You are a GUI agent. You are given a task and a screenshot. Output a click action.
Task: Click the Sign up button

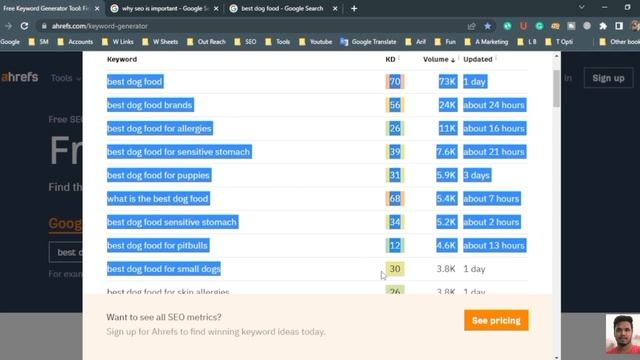[x=608, y=78]
